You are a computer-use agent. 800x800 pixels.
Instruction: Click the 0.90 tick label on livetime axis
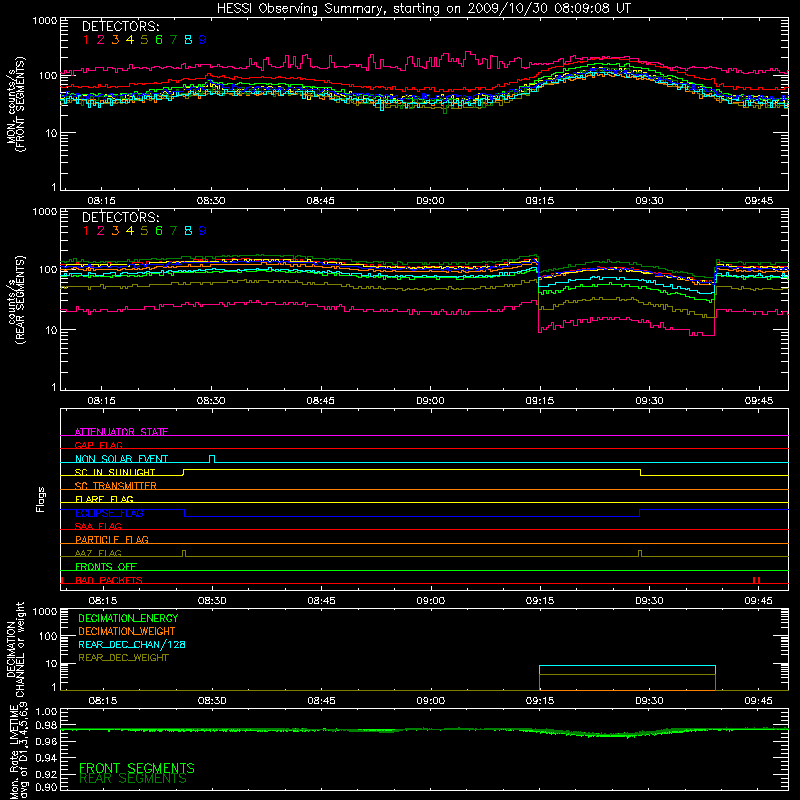pos(46,787)
